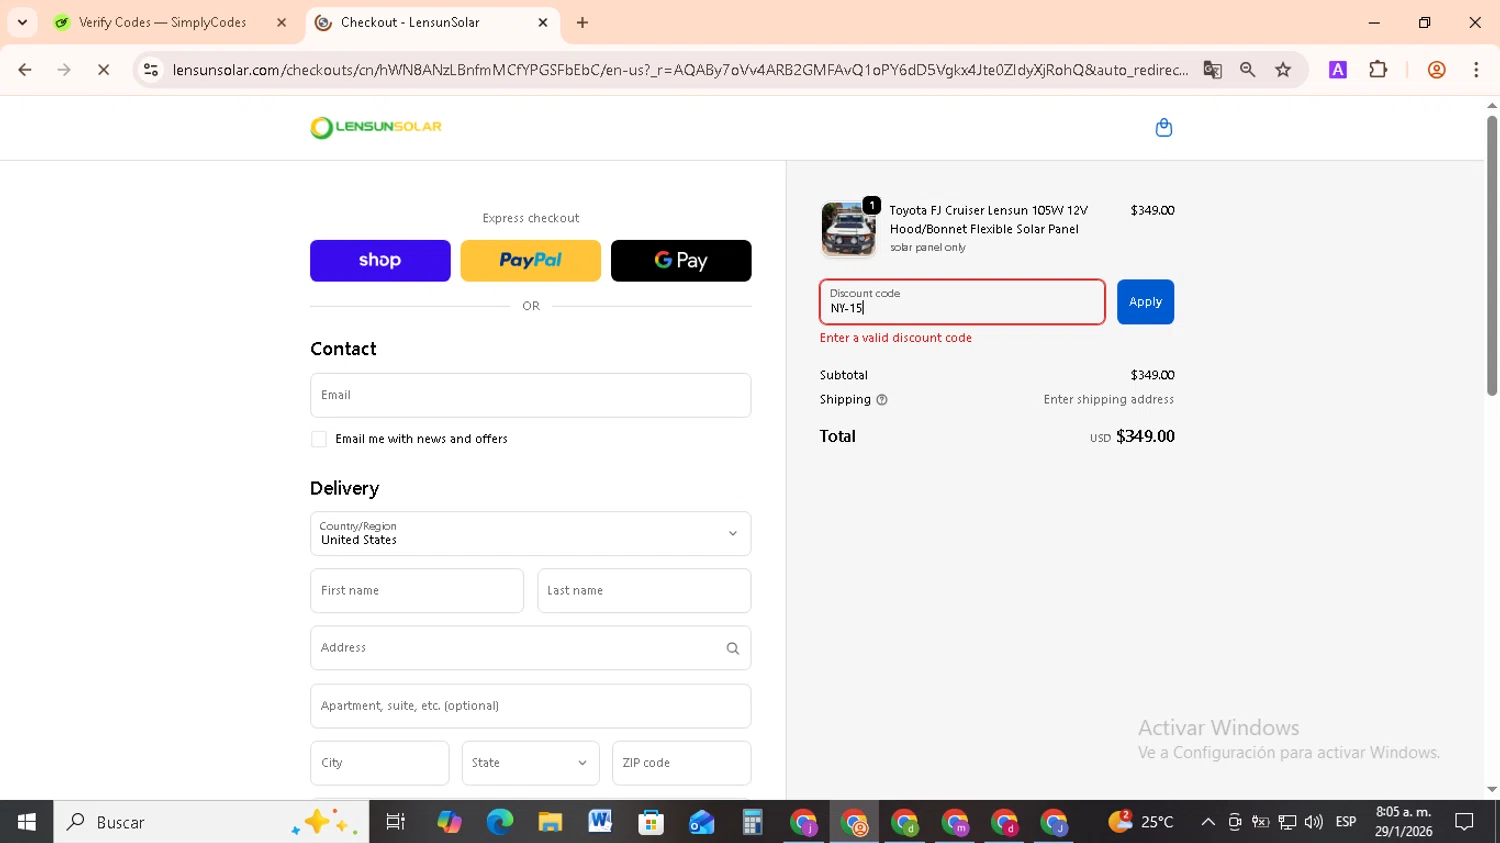Image resolution: width=1500 pixels, height=843 pixels.
Task: Close the Verify Codes SimplyCodes tab
Action: click(281, 22)
